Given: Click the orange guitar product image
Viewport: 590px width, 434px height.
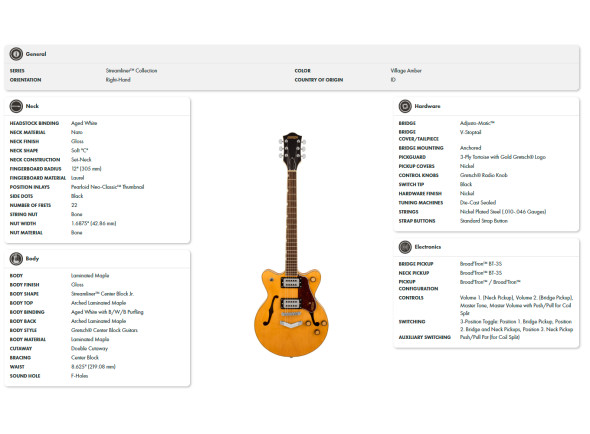Looking at the screenshot, I should coord(292,245).
